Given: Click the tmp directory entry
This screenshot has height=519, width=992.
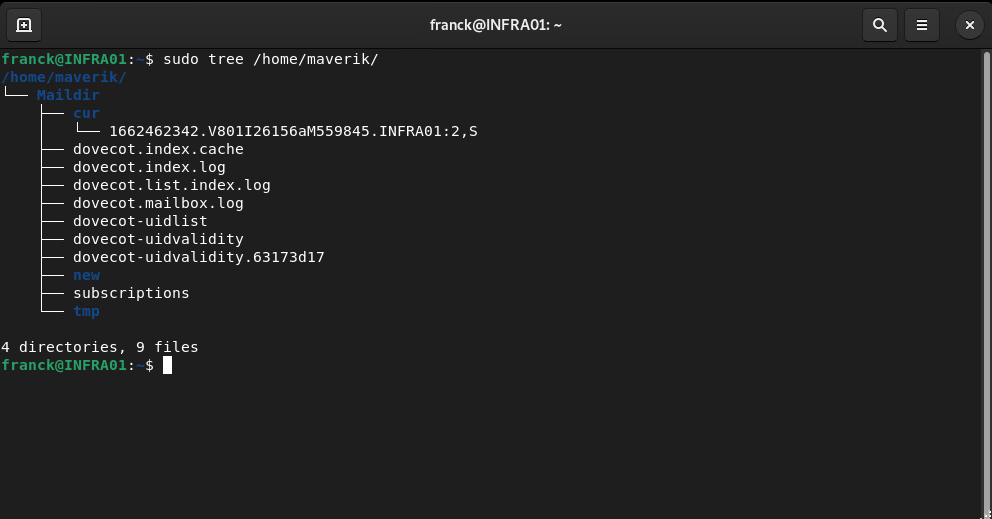Looking at the screenshot, I should tap(86, 311).
